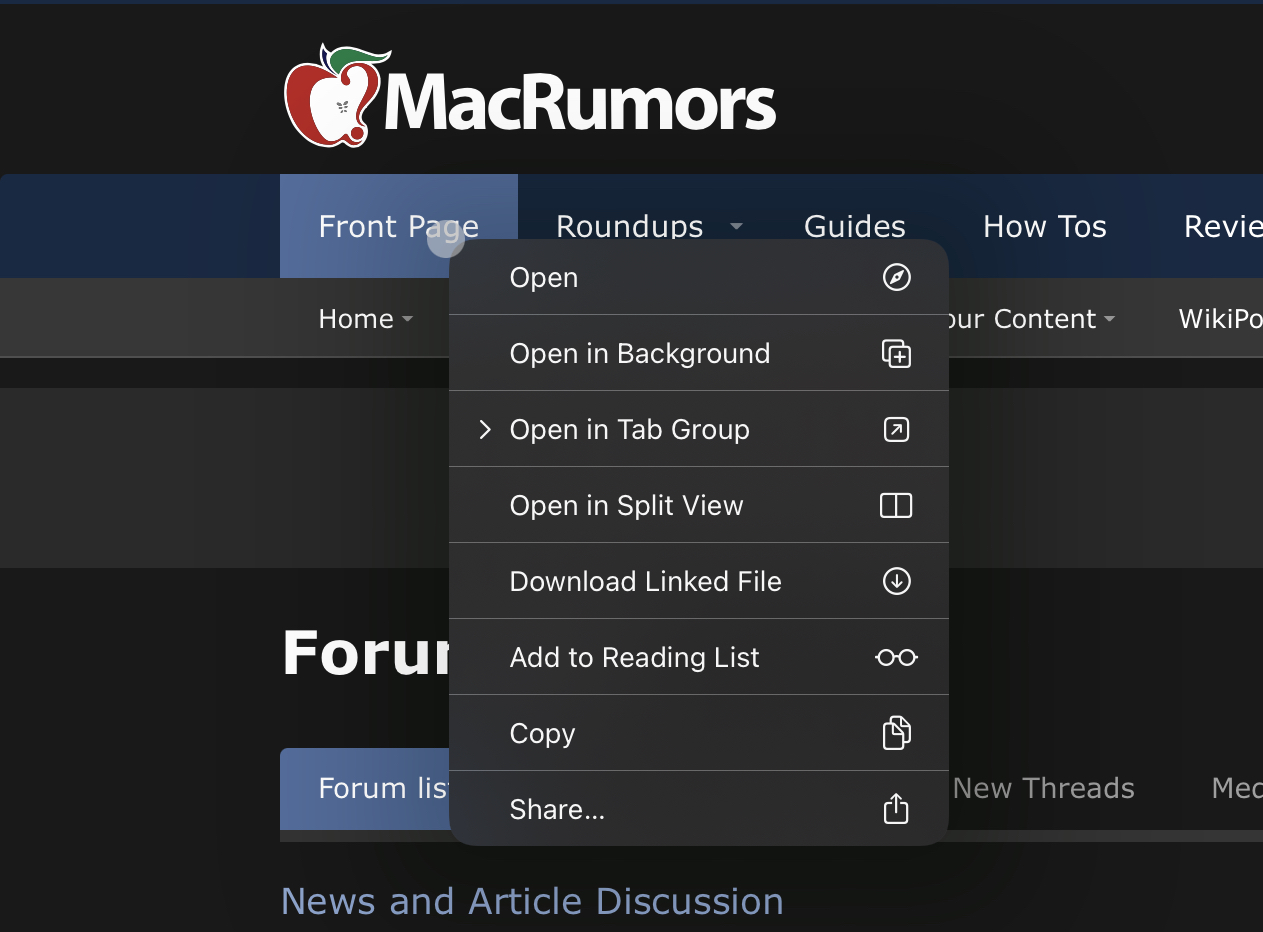Viewport: 1263px width, 932px height.
Task: Open the Roundups dropdown arrow
Action: pos(737,227)
